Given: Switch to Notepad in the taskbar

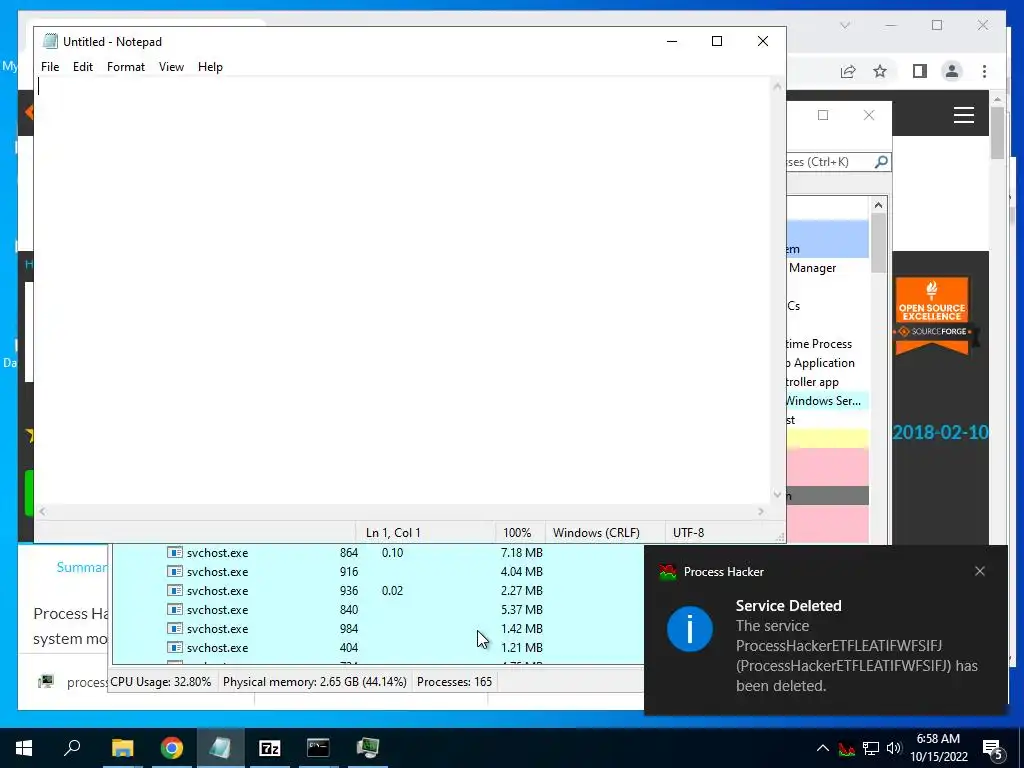Looking at the screenshot, I should pyautogui.click(x=221, y=748).
